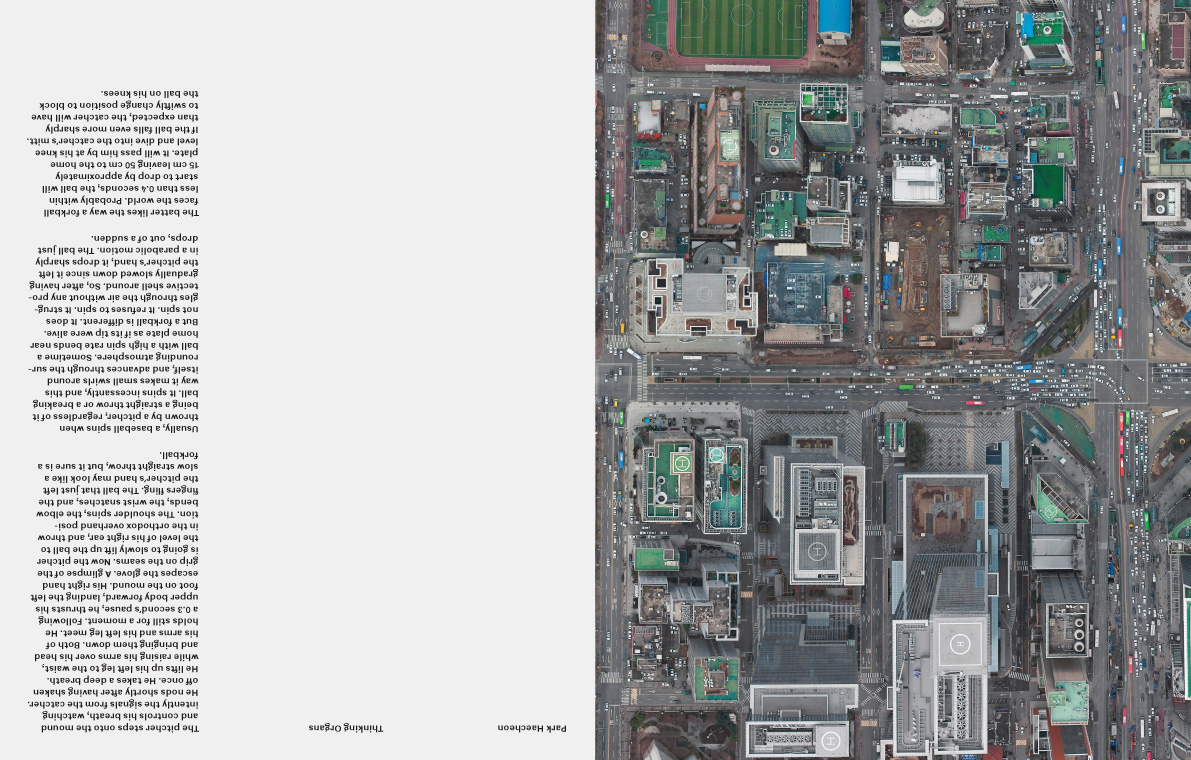This screenshot has width=1191, height=760.
Task: Click the herringbone-patterned plaza beside the main road
Action: pyautogui.click(x=940, y=438)
